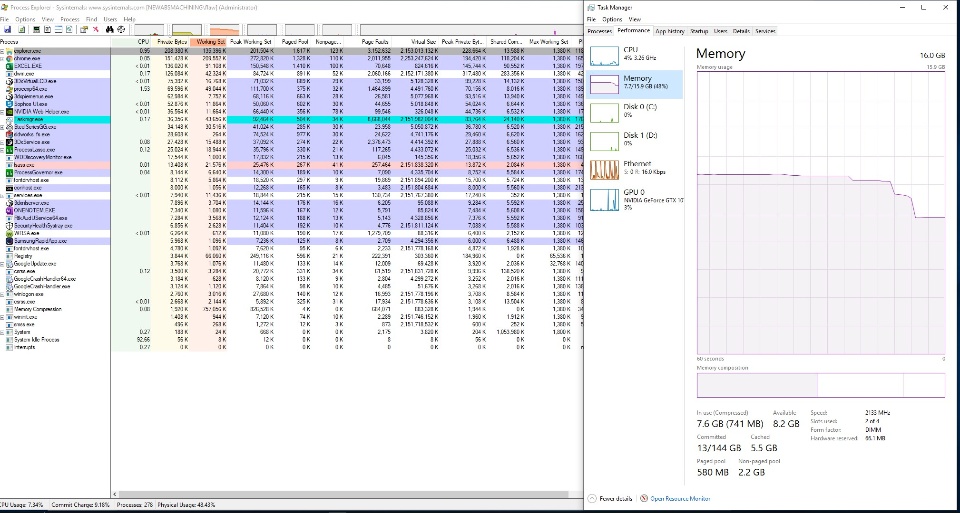Select the chrome.exe process icon
The width and height of the screenshot is (960, 513).
[9, 58]
